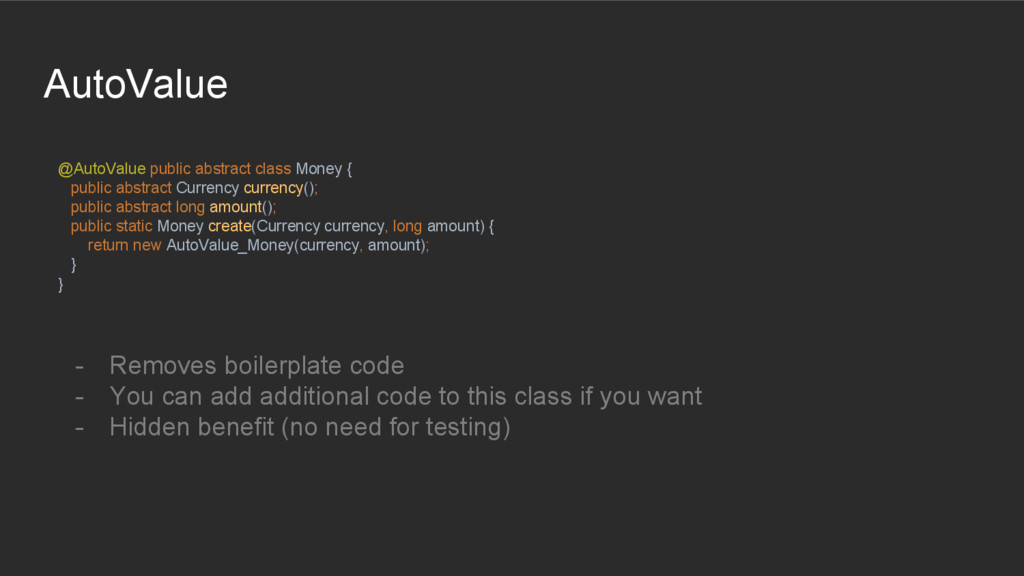Click the currency() method name
This screenshot has width=1024, height=576.
(272, 187)
